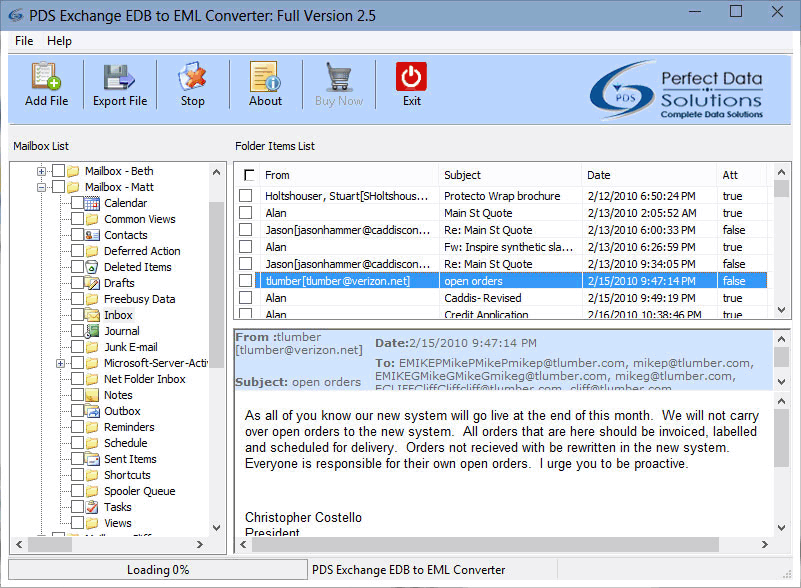
Task: Select the Journal book icon
Action: tap(92, 331)
